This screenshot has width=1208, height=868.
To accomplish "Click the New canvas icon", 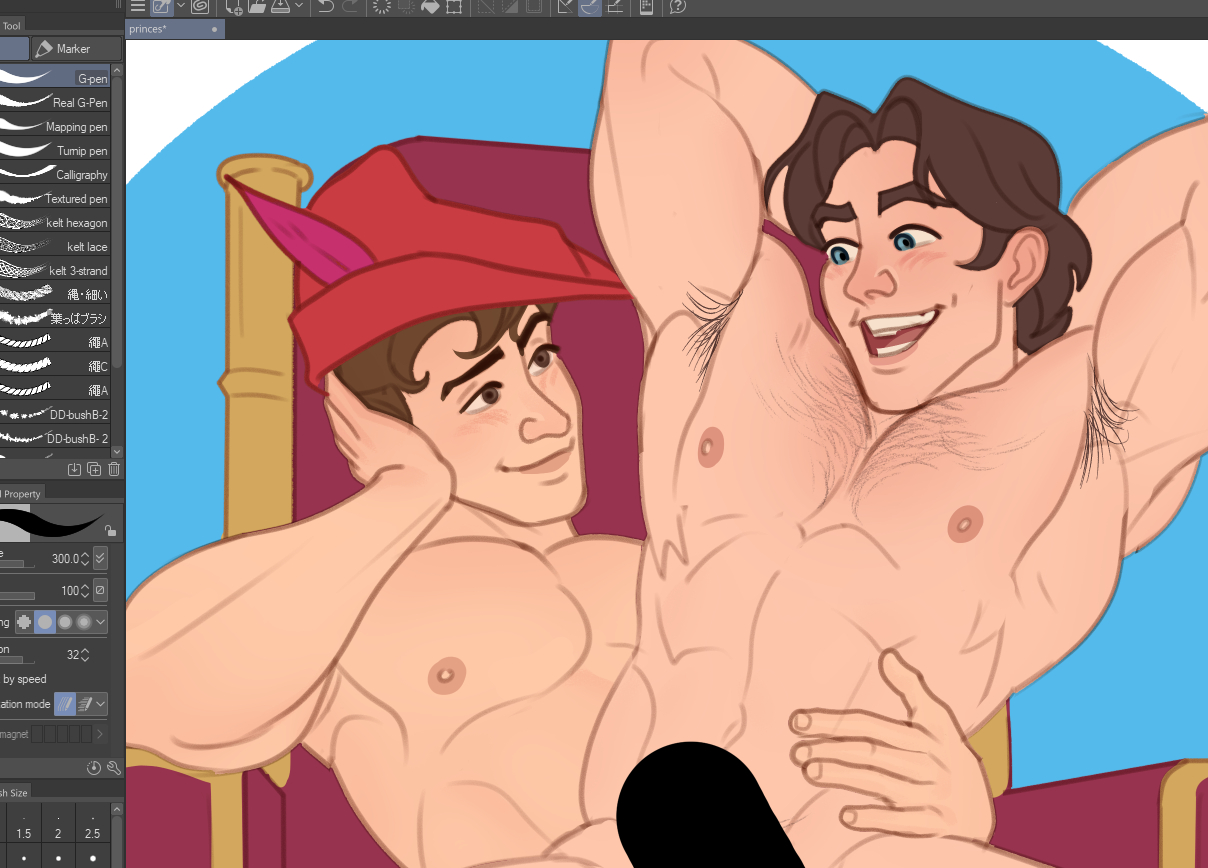I will pos(234,8).
